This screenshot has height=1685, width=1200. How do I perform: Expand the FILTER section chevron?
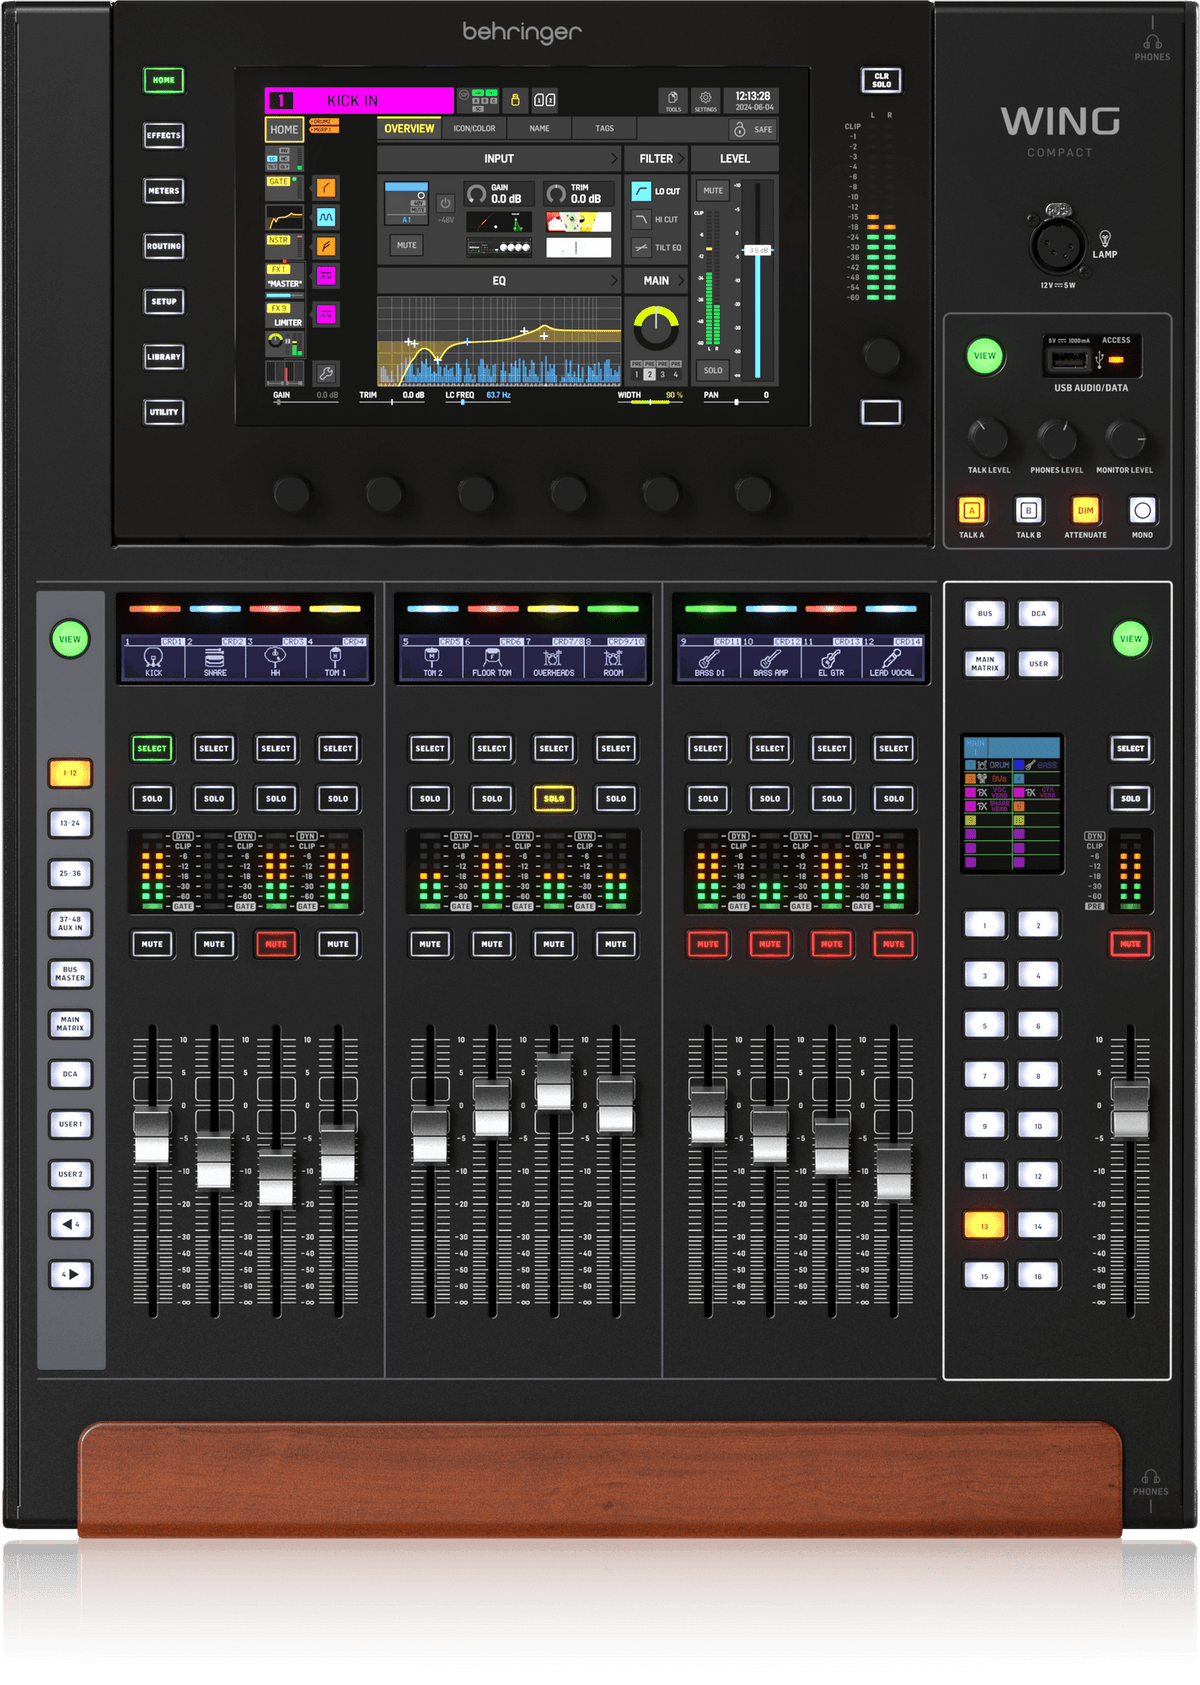[680, 158]
